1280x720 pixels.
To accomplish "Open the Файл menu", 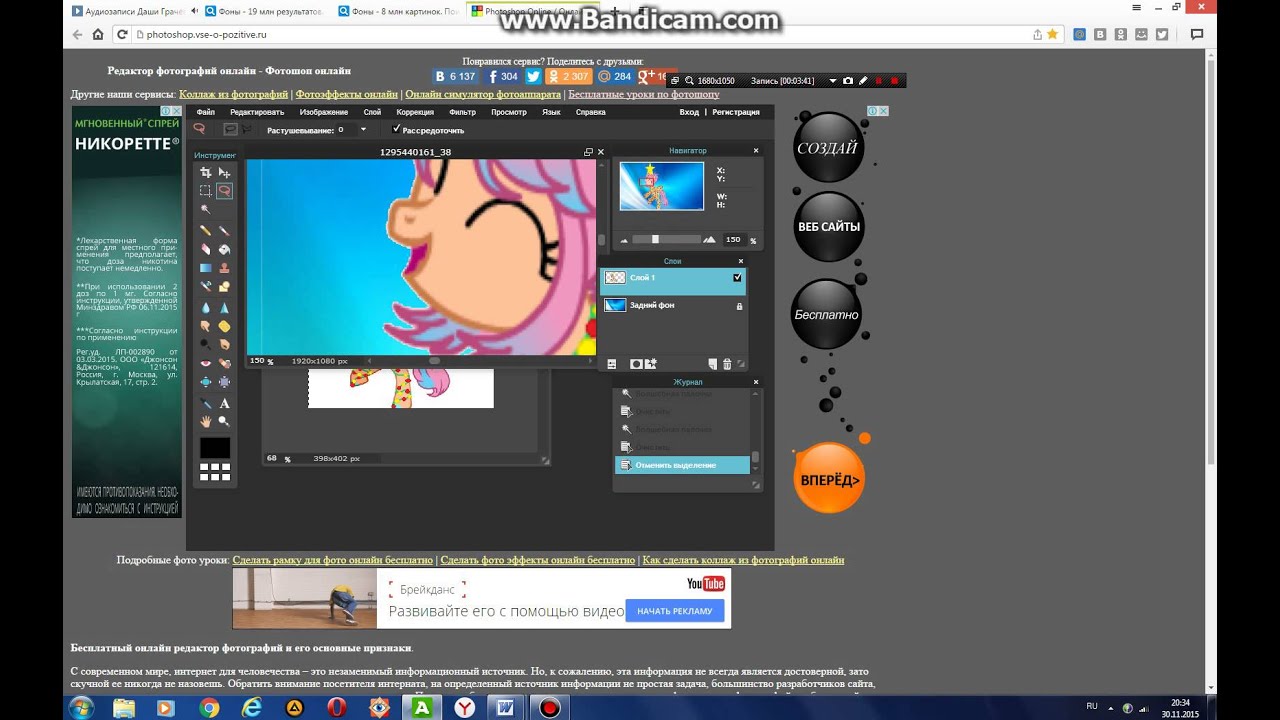I will [x=205, y=112].
